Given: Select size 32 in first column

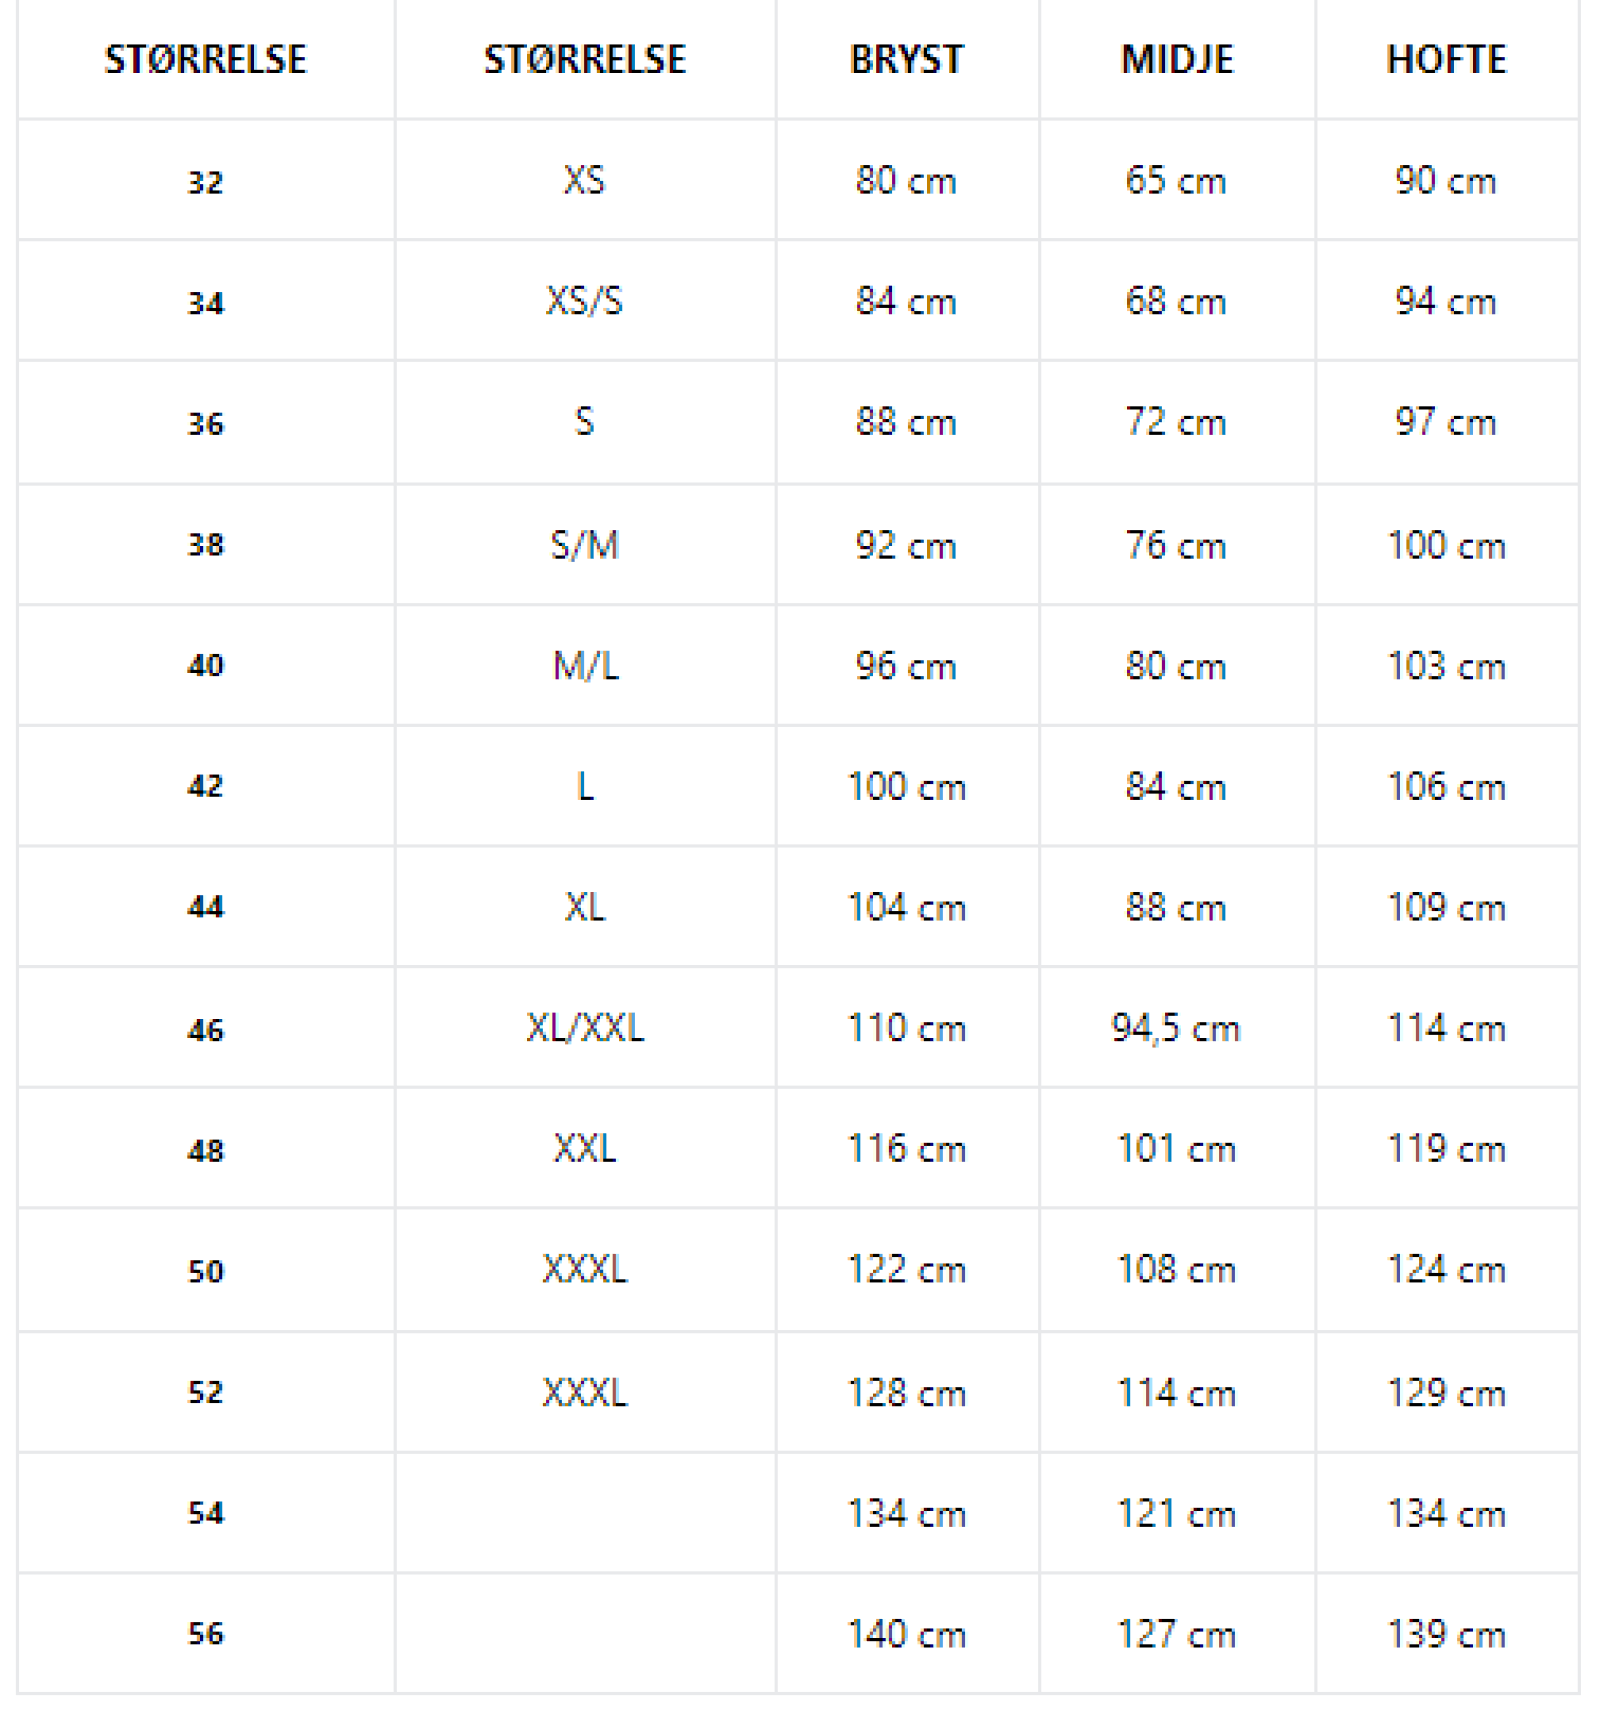Looking at the screenshot, I should tap(206, 182).
